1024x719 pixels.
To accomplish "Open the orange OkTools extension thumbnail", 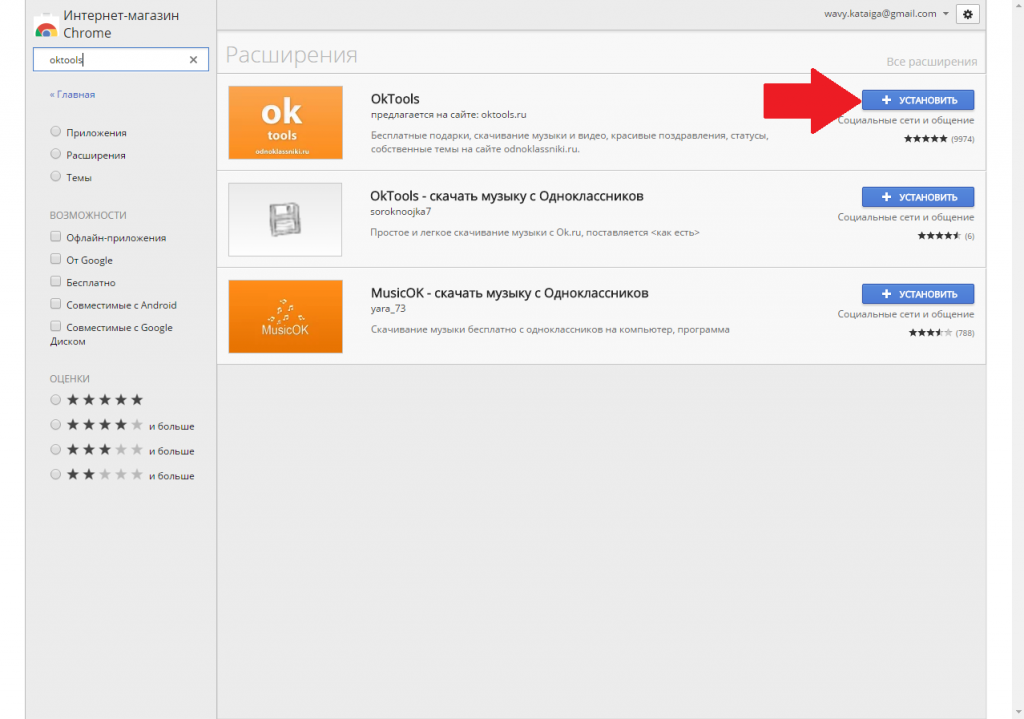I will pyautogui.click(x=285, y=122).
